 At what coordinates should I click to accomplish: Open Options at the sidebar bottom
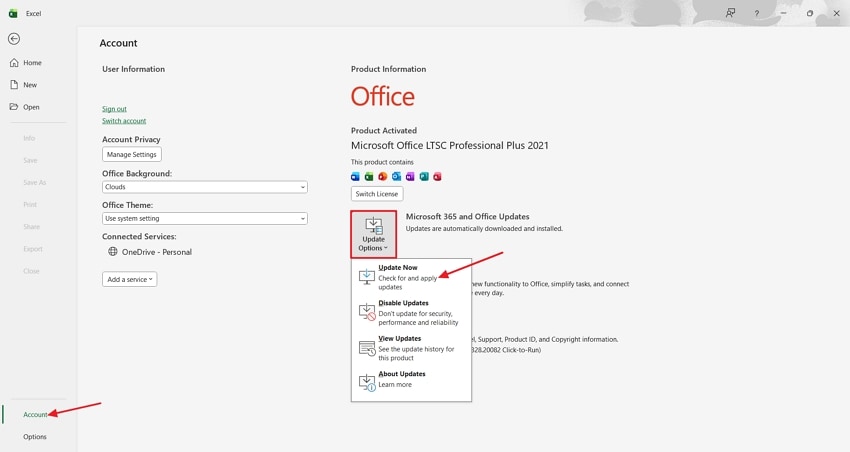(35, 437)
